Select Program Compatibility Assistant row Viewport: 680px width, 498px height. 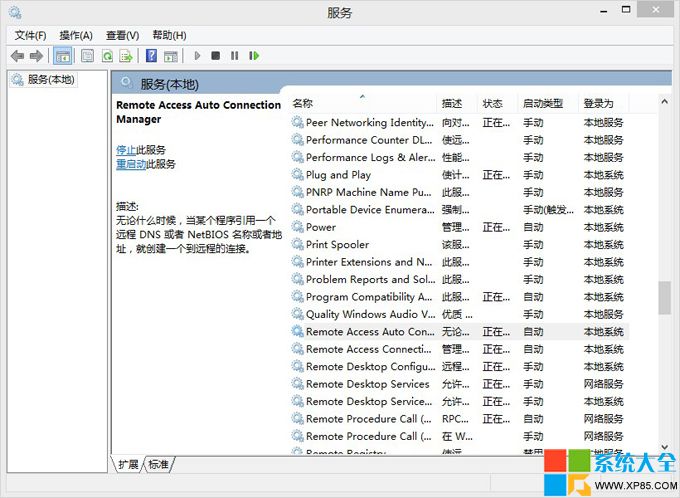[x=459, y=297]
